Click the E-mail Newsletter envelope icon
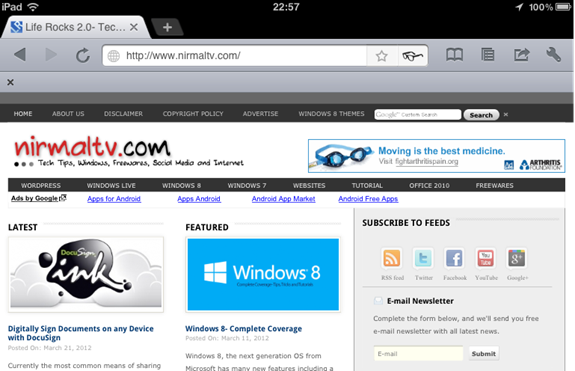Screen dimensions: 575x371 [378, 301]
